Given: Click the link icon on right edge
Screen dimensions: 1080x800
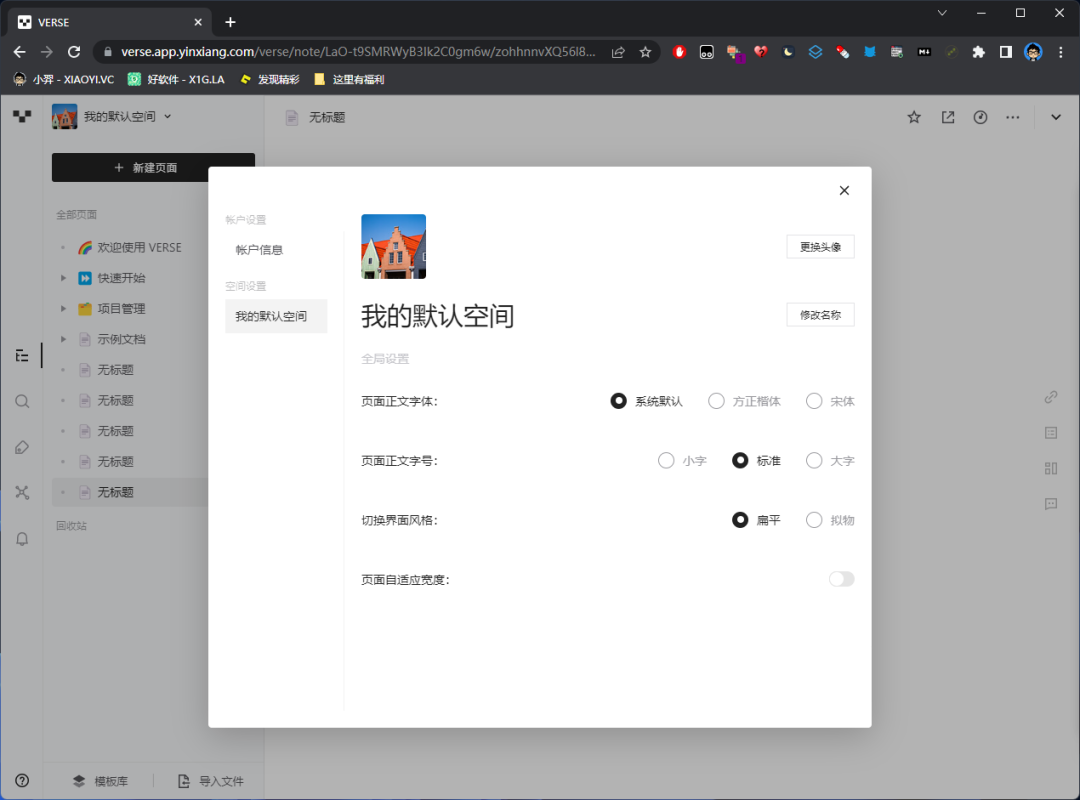Looking at the screenshot, I should tap(1051, 397).
